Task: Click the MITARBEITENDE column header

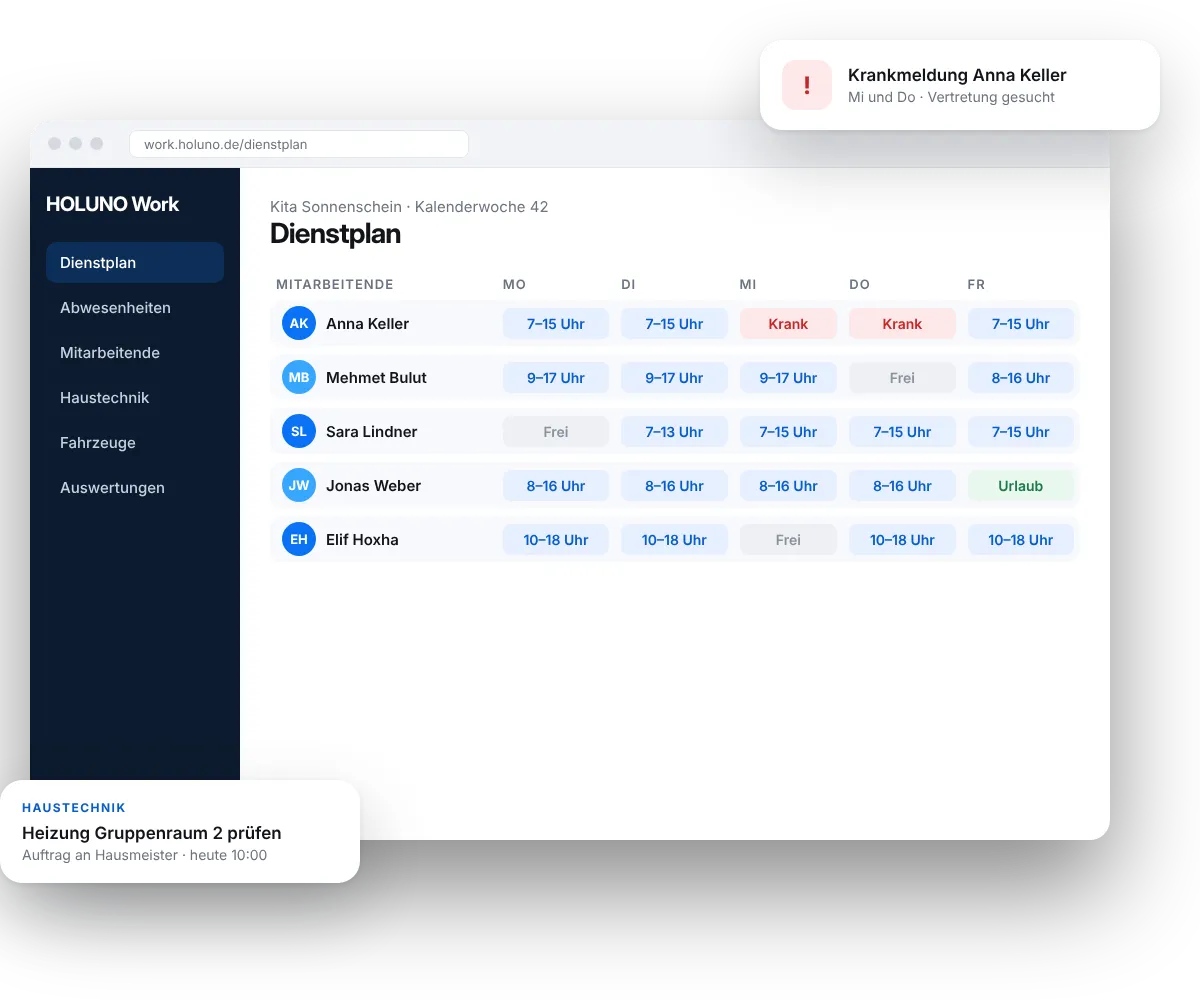Action: click(335, 285)
